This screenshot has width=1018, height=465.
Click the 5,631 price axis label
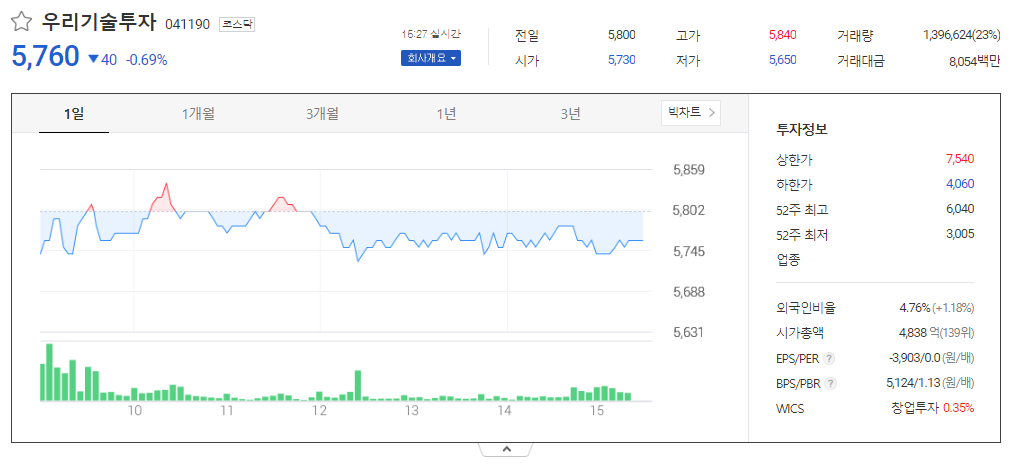pyautogui.click(x=689, y=333)
